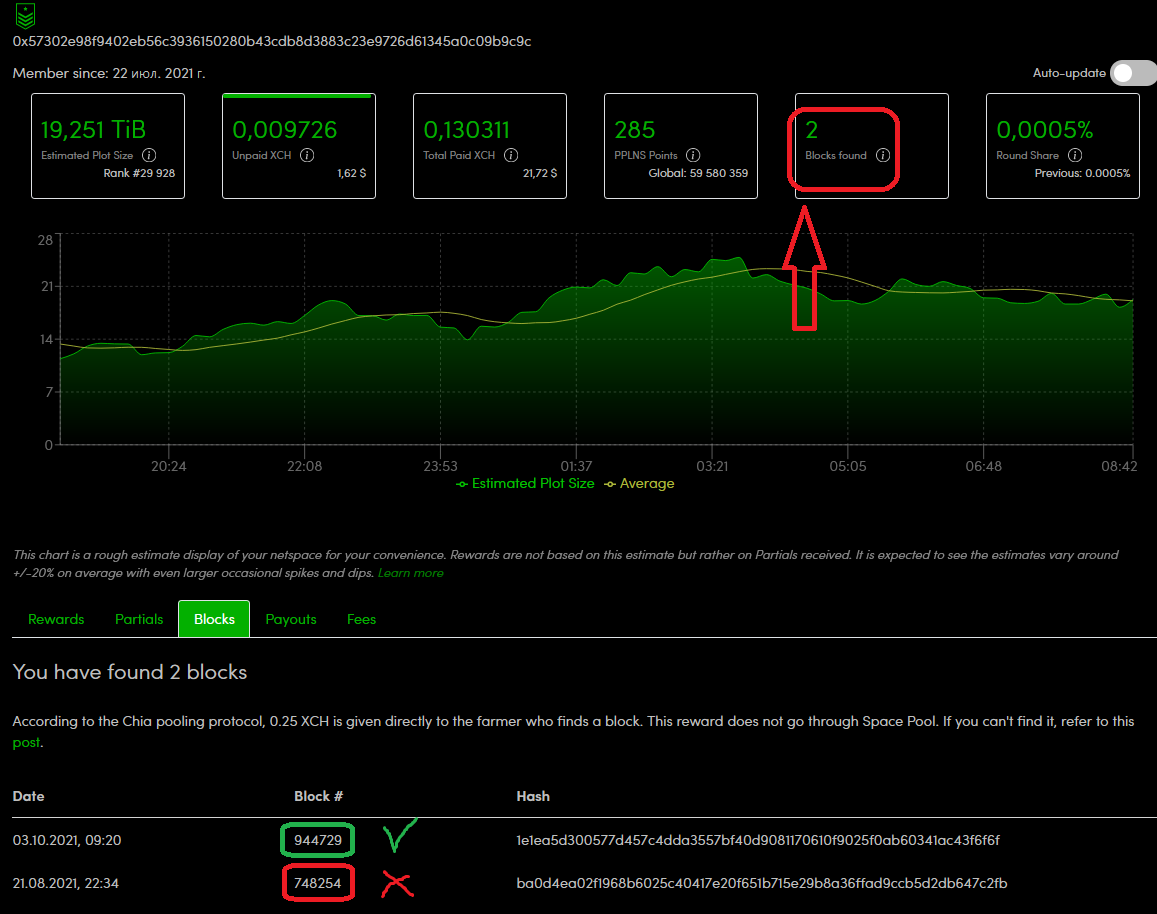
Task: Follow the Learn more link
Action: [x=410, y=573]
